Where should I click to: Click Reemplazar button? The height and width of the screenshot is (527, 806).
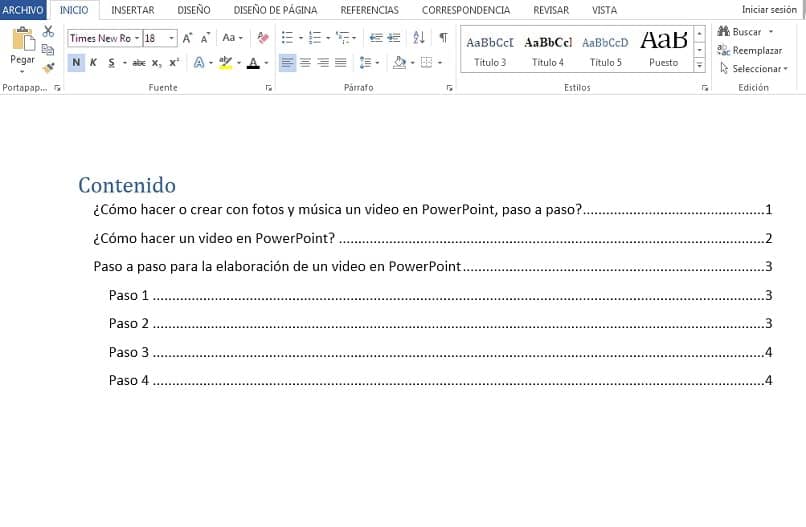click(750, 50)
